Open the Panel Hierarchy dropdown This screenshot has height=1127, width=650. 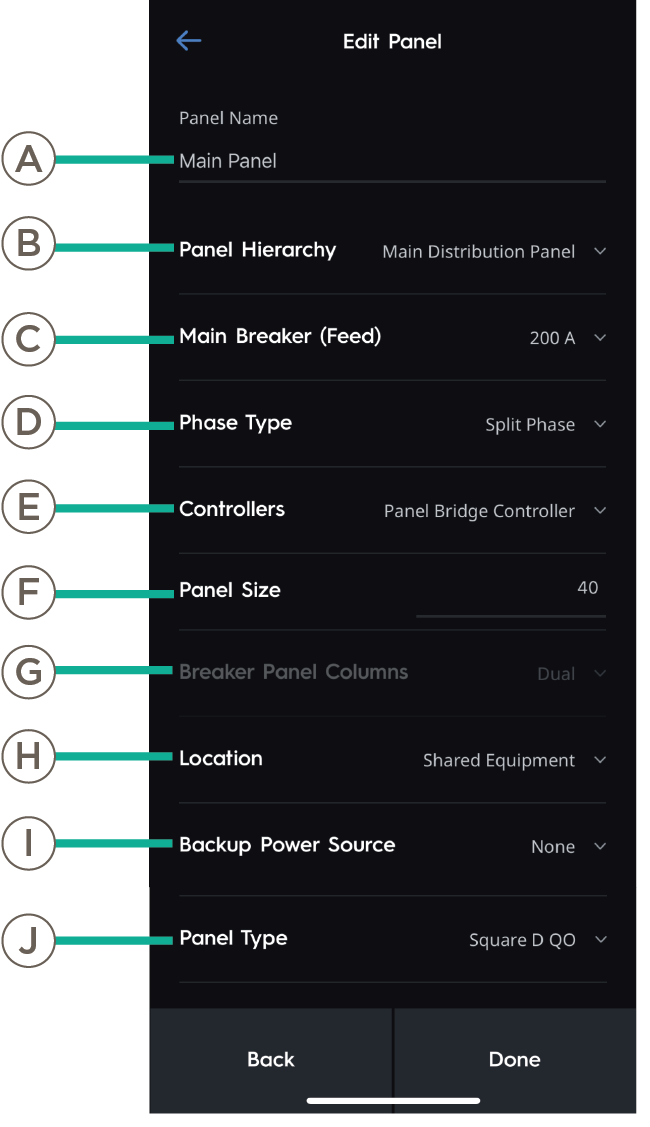click(599, 251)
